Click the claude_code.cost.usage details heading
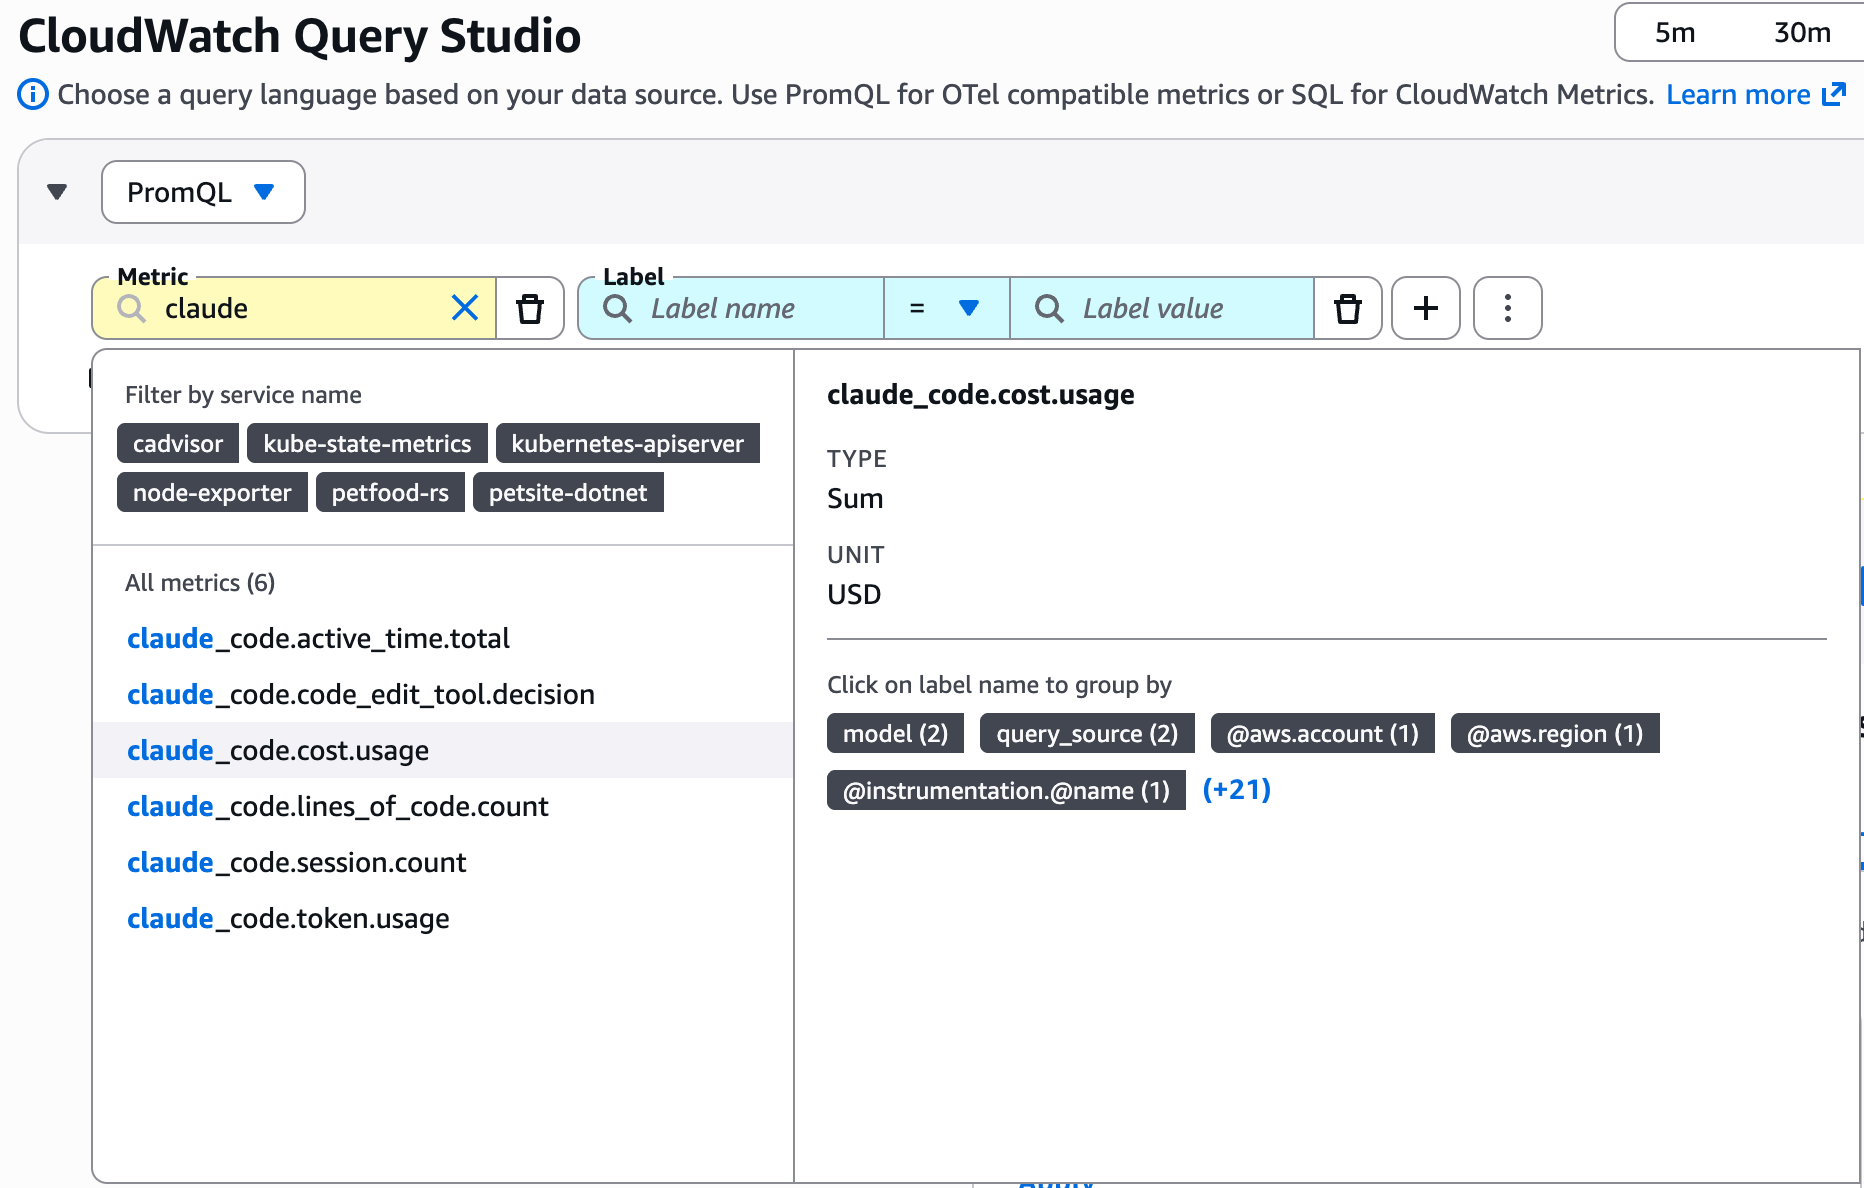The width and height of the screenshot is (1864, 1188). pos(981,395)
